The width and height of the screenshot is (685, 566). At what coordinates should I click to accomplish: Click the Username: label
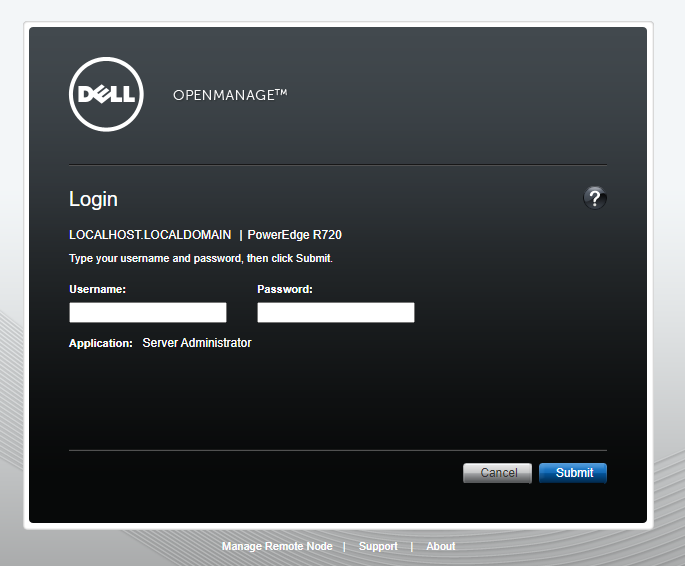click(97, 289)
